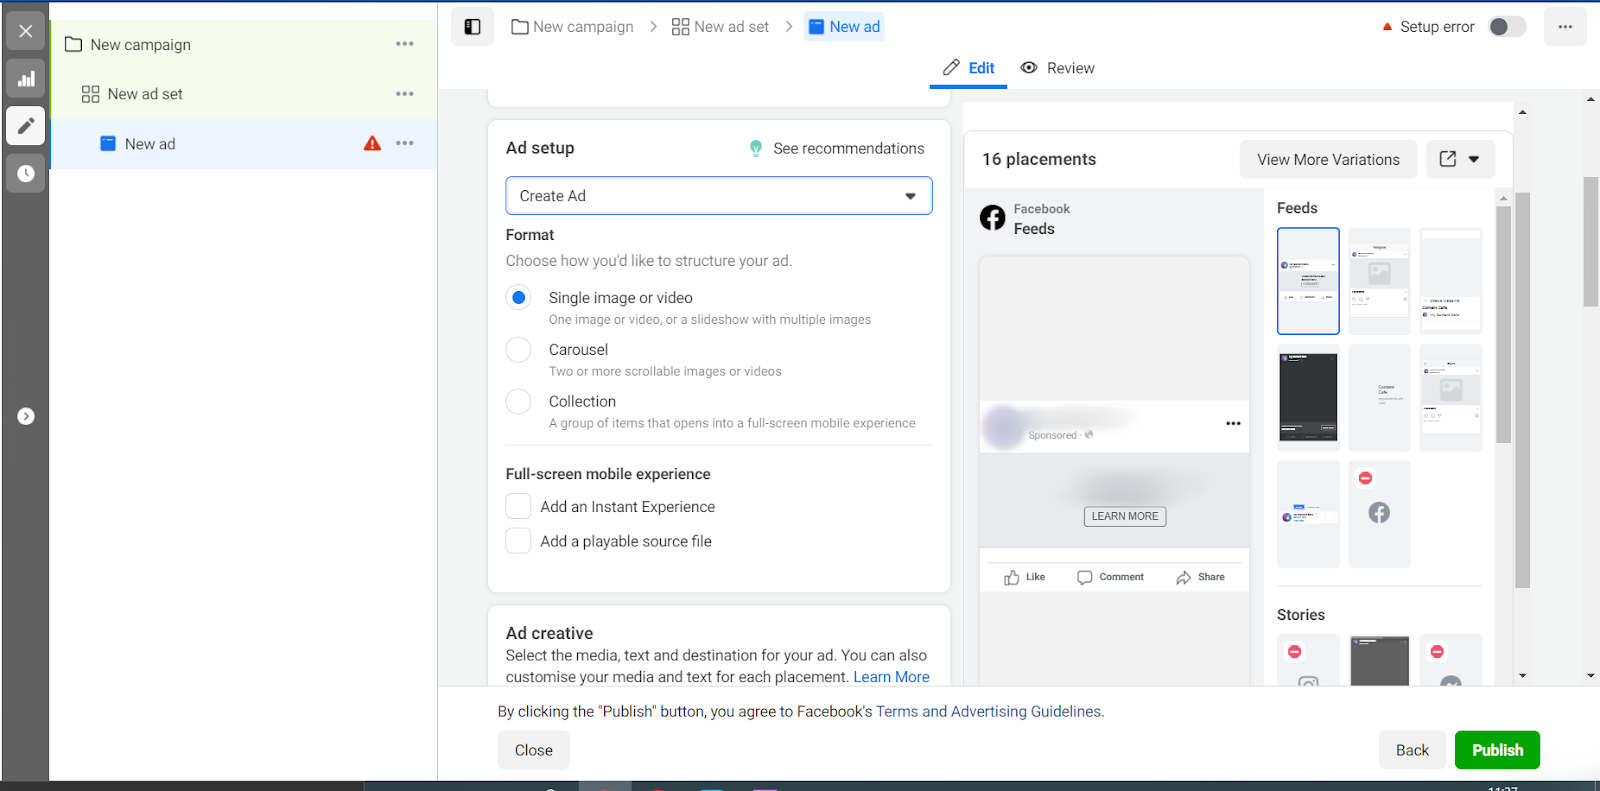Viewport: 1600px width, 791px height.
Task: Select the dark Feeds placement thumbnail
Action: (1308, 397)
